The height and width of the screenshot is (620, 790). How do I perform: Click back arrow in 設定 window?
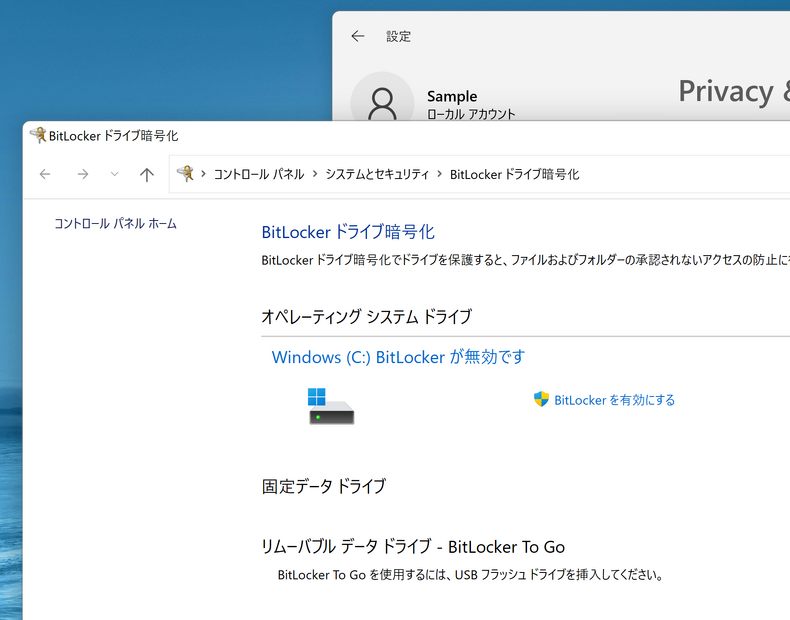[x=358, y=36]
